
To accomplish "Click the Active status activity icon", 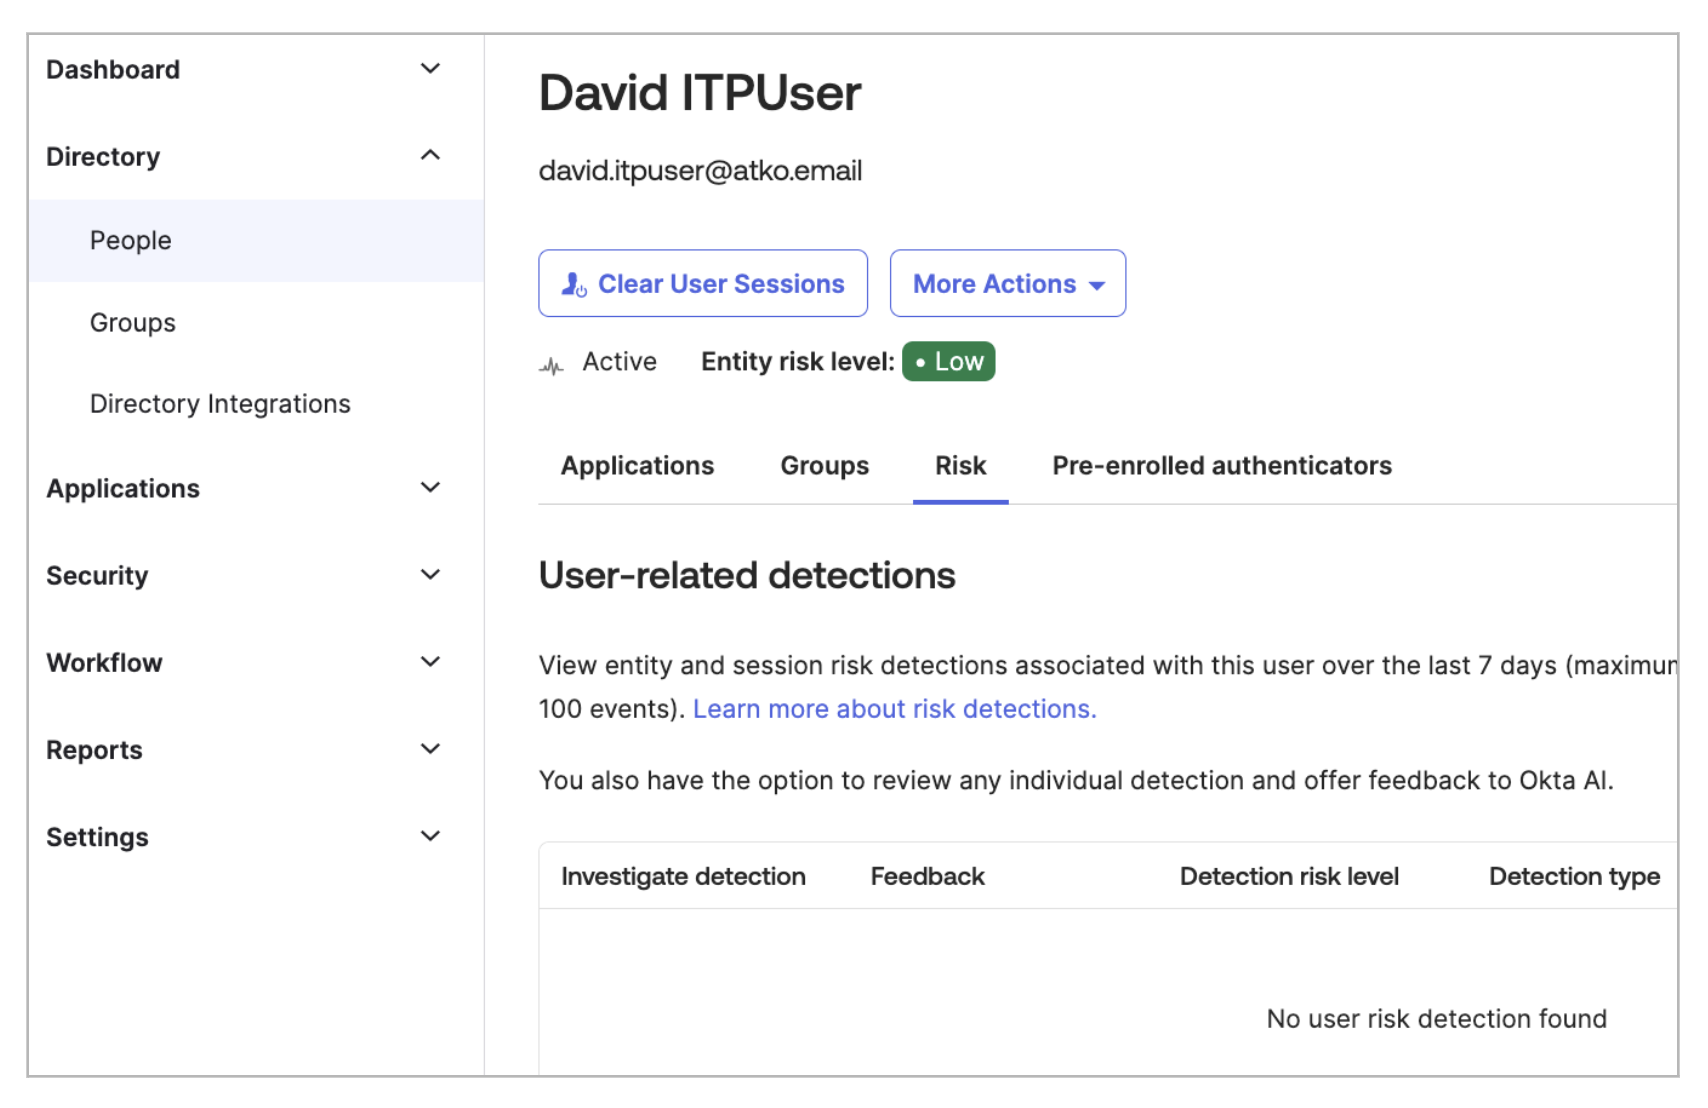I will coord(551,363).
